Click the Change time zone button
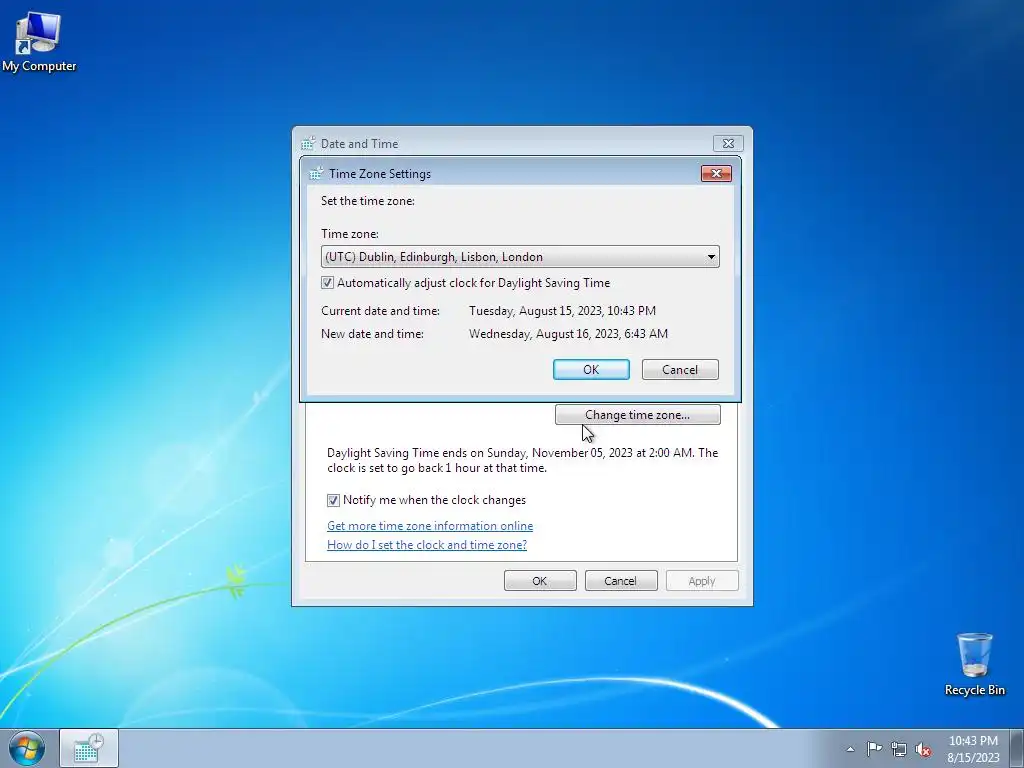Viewport: 1024px width, 768px height. [637, 415]
